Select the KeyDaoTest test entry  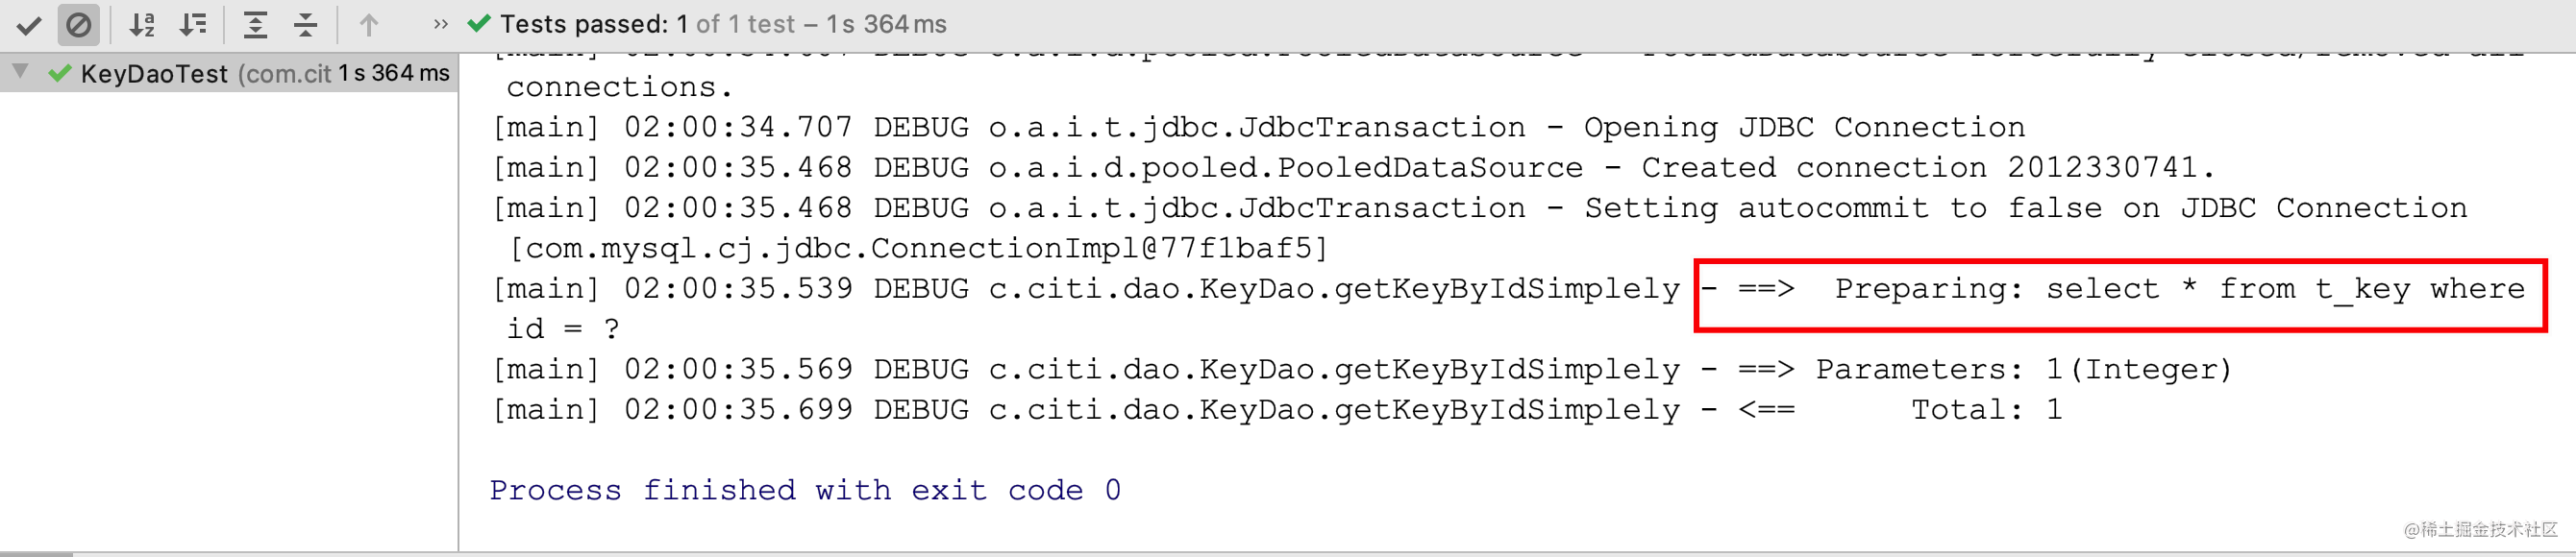tap(154, 74)
